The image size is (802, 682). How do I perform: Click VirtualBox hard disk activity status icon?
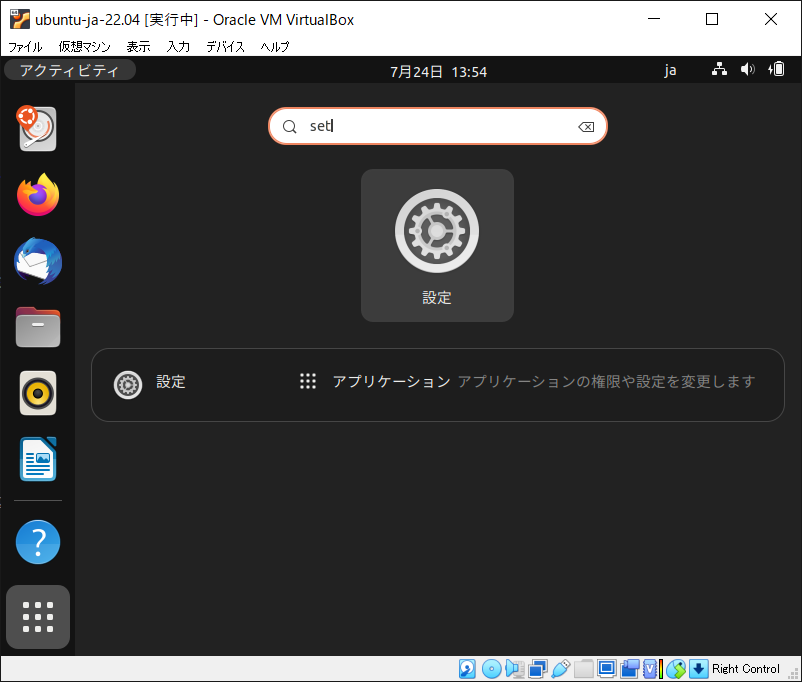tap(467, 669)
